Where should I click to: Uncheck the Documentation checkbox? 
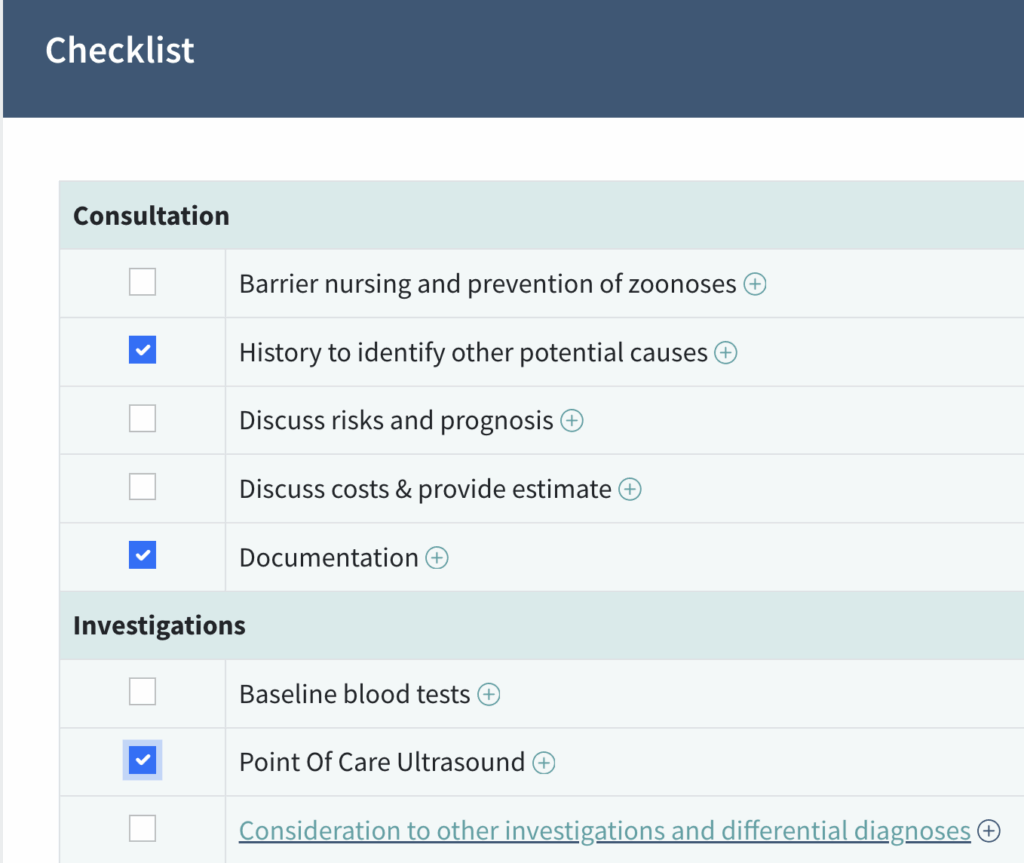pyautogui.click(x=143, y=555)
